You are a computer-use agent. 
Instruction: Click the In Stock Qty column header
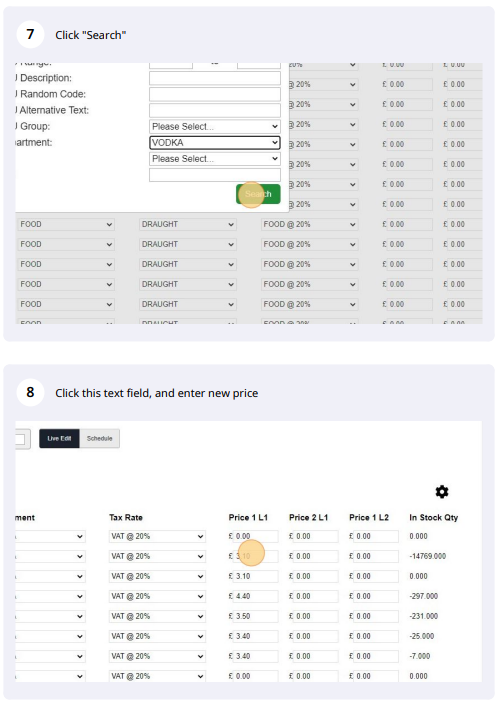pos(433,518)
